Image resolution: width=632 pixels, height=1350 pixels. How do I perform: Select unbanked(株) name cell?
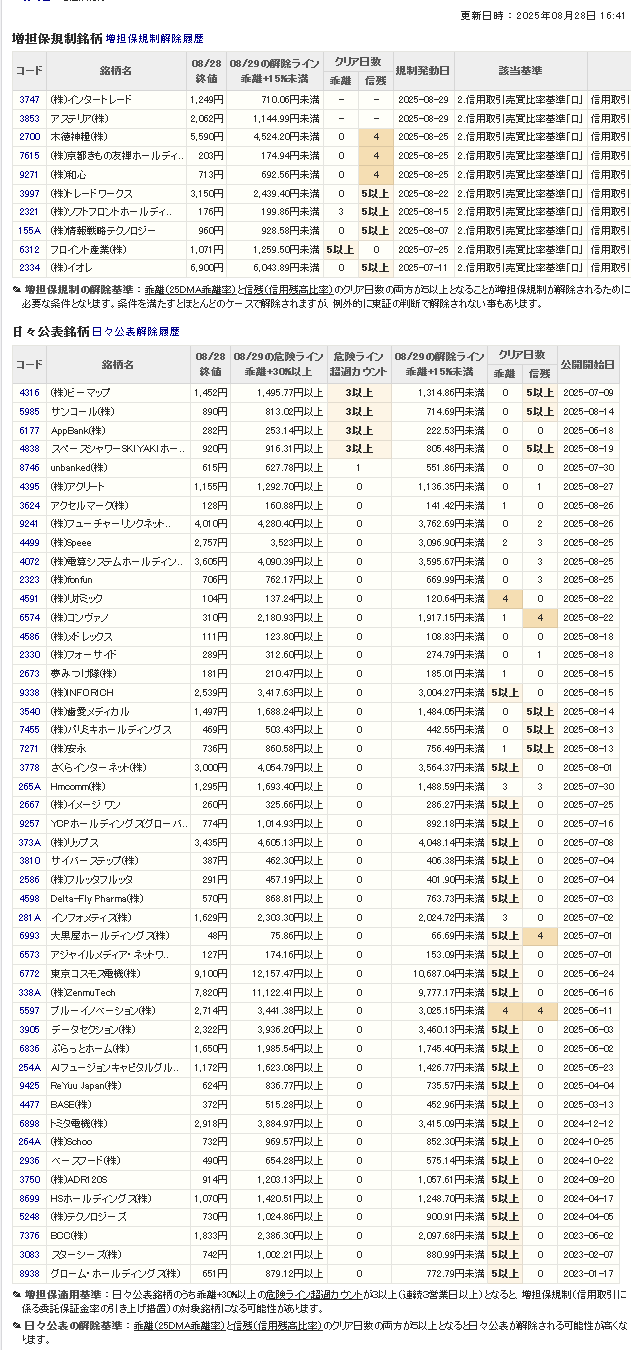tap(117, 468)
